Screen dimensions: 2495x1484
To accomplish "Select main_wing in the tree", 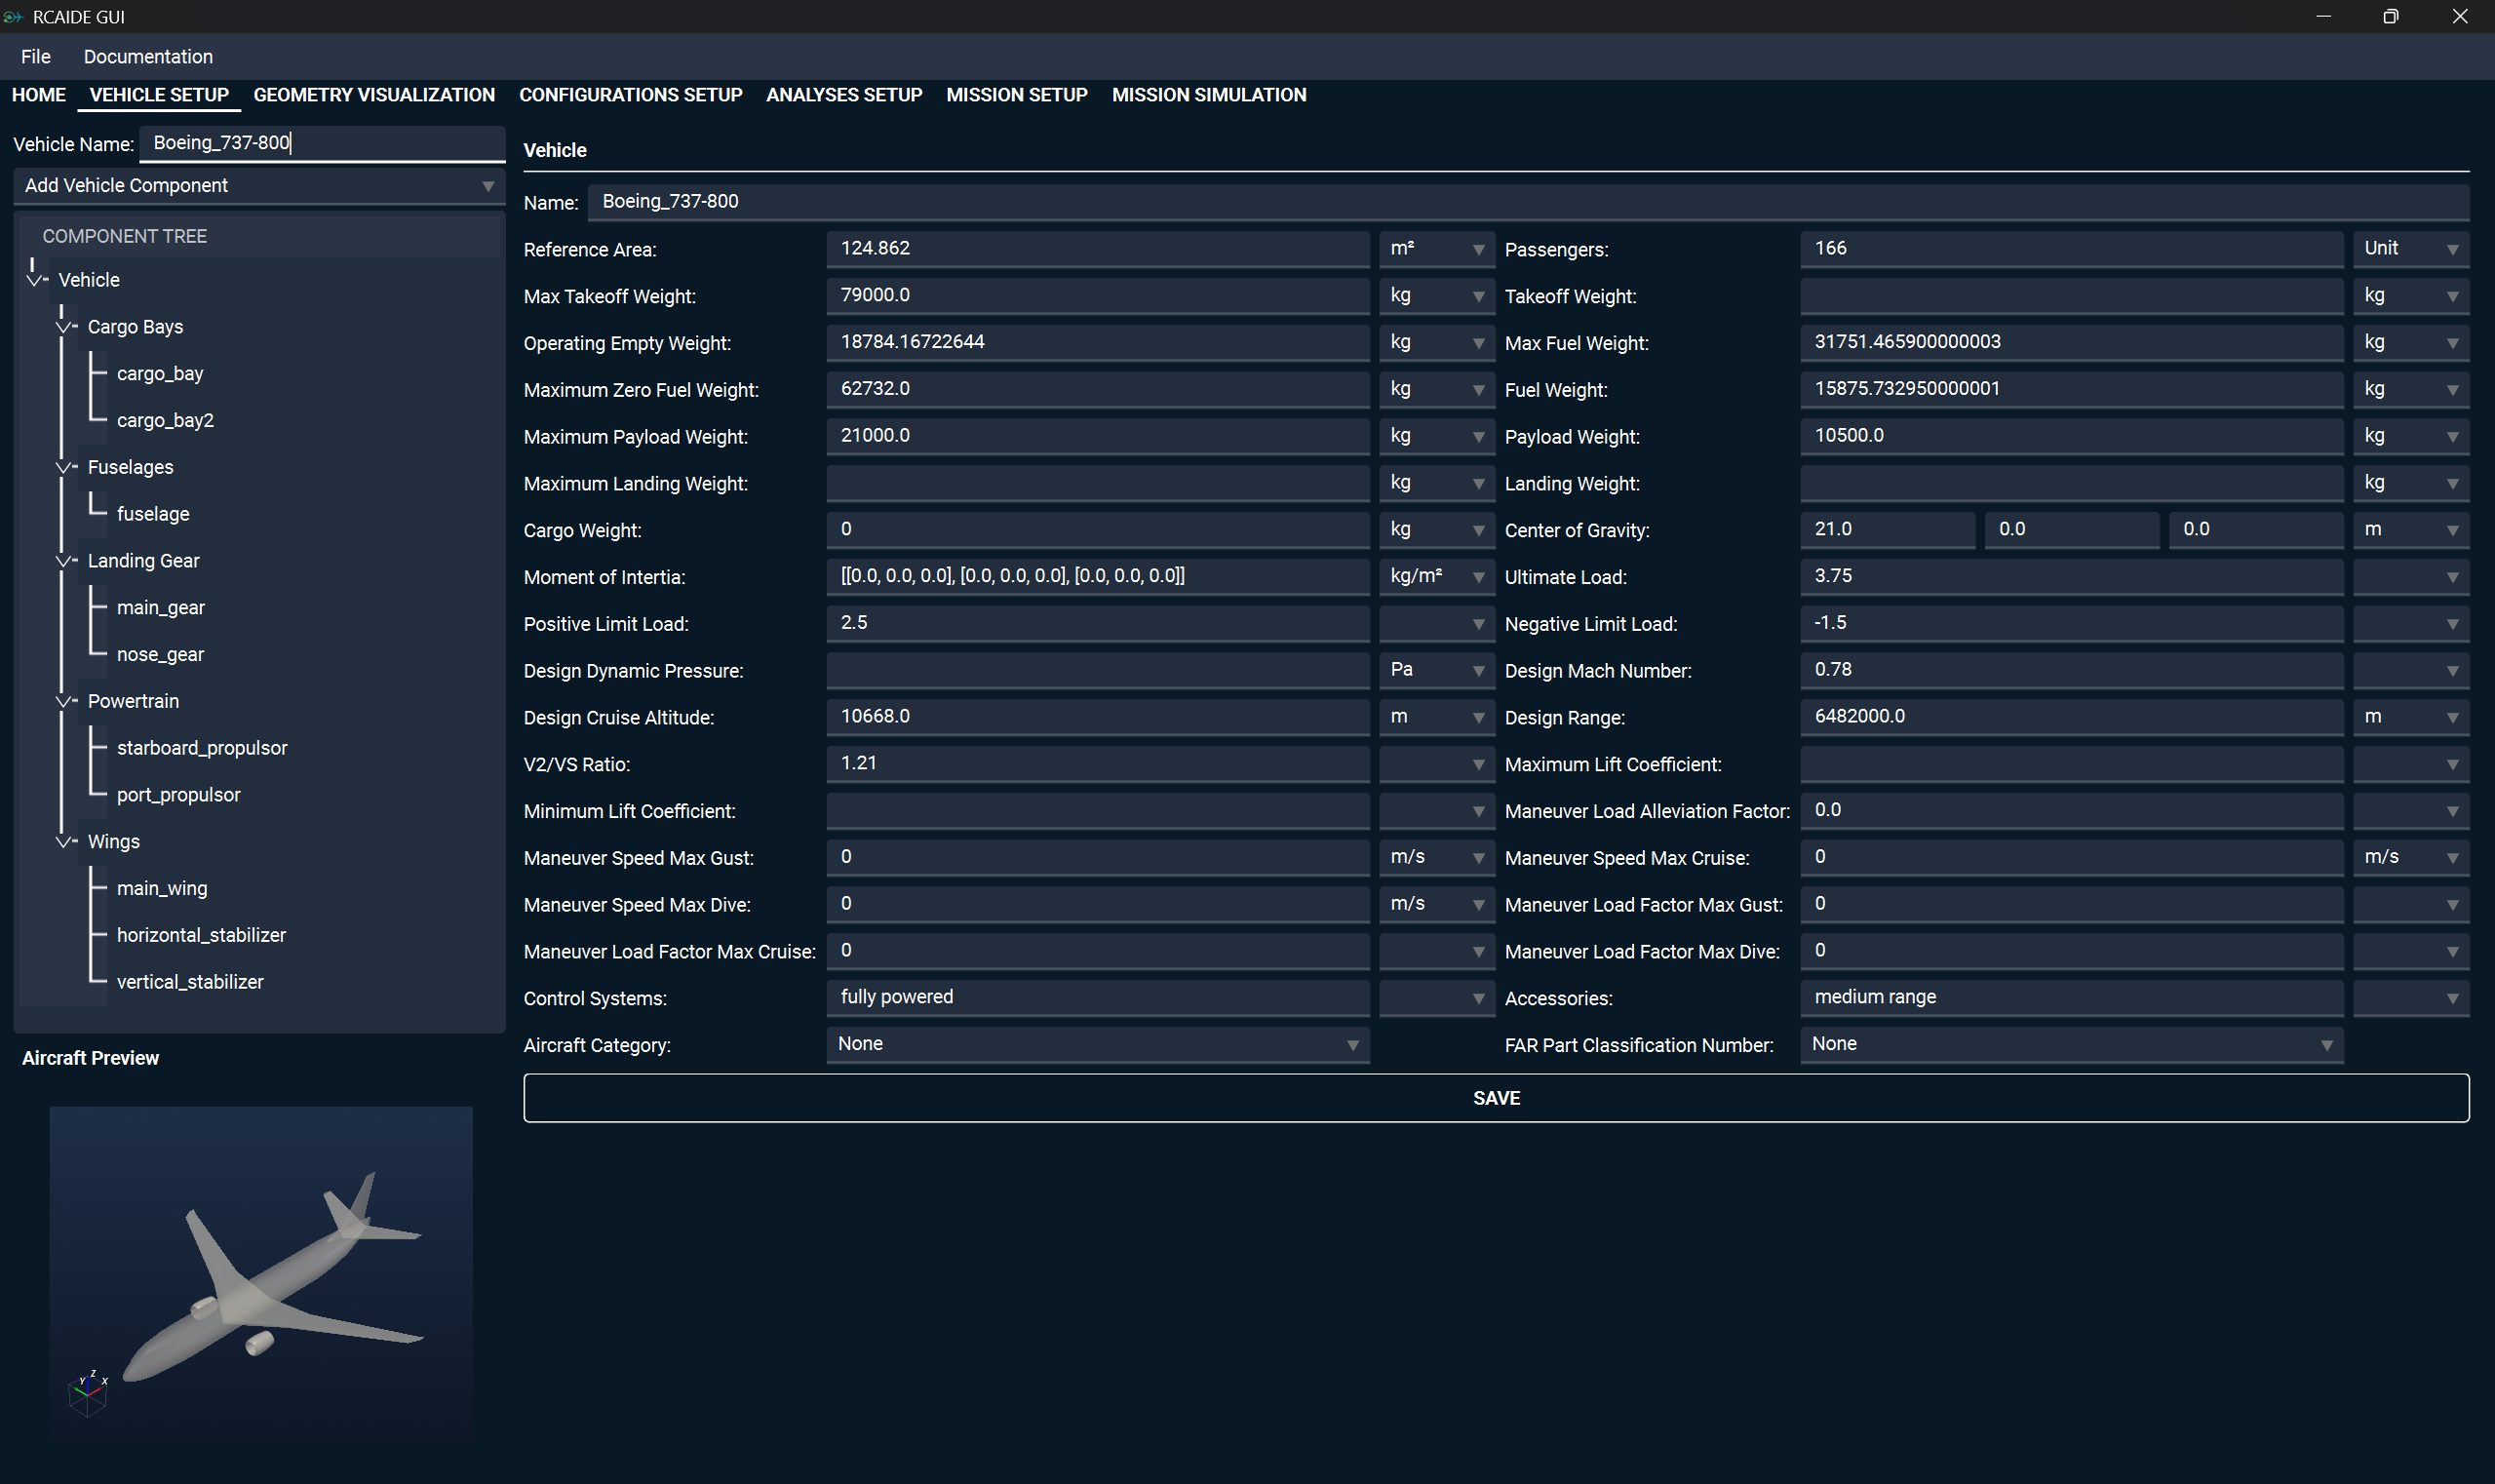I will tap(162, 889).
